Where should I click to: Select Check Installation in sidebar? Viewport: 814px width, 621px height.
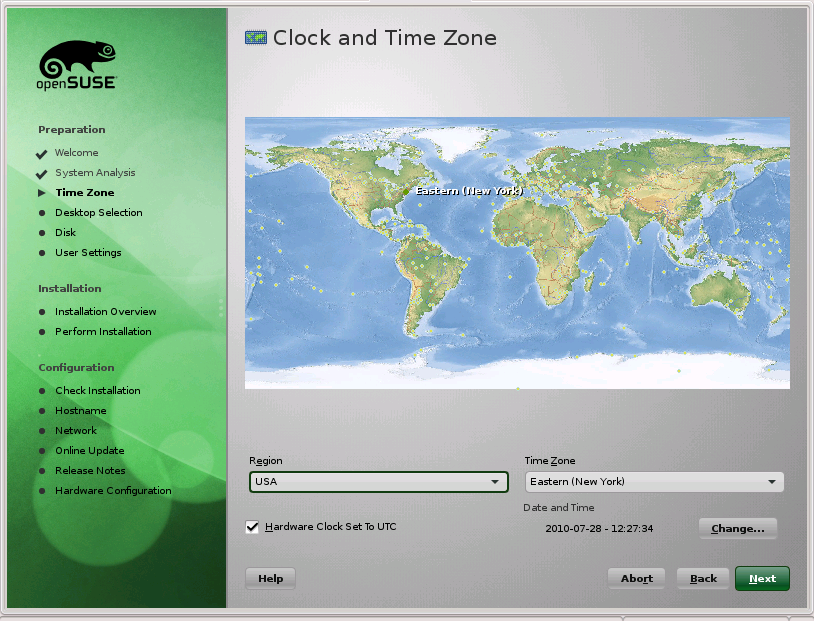[x=98, y=390]
